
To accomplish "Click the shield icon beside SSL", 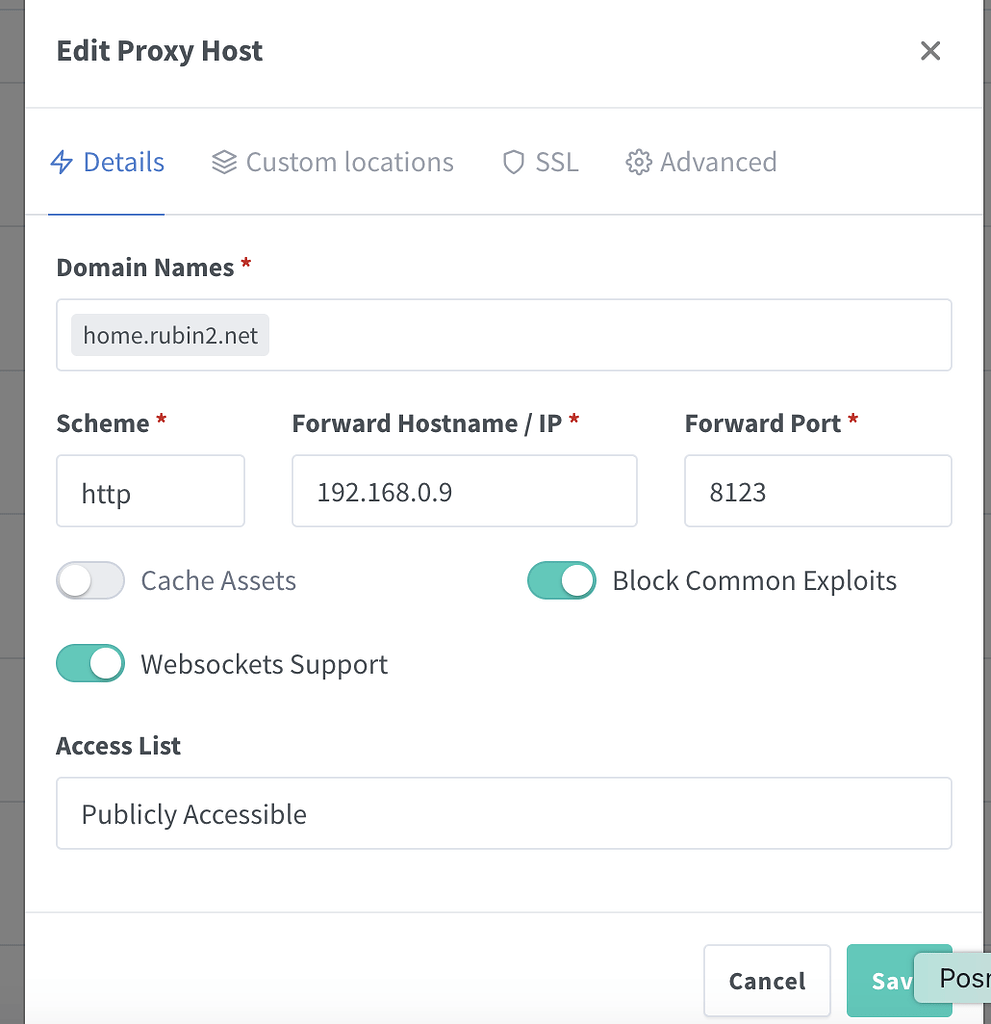I will coord(513,162).
